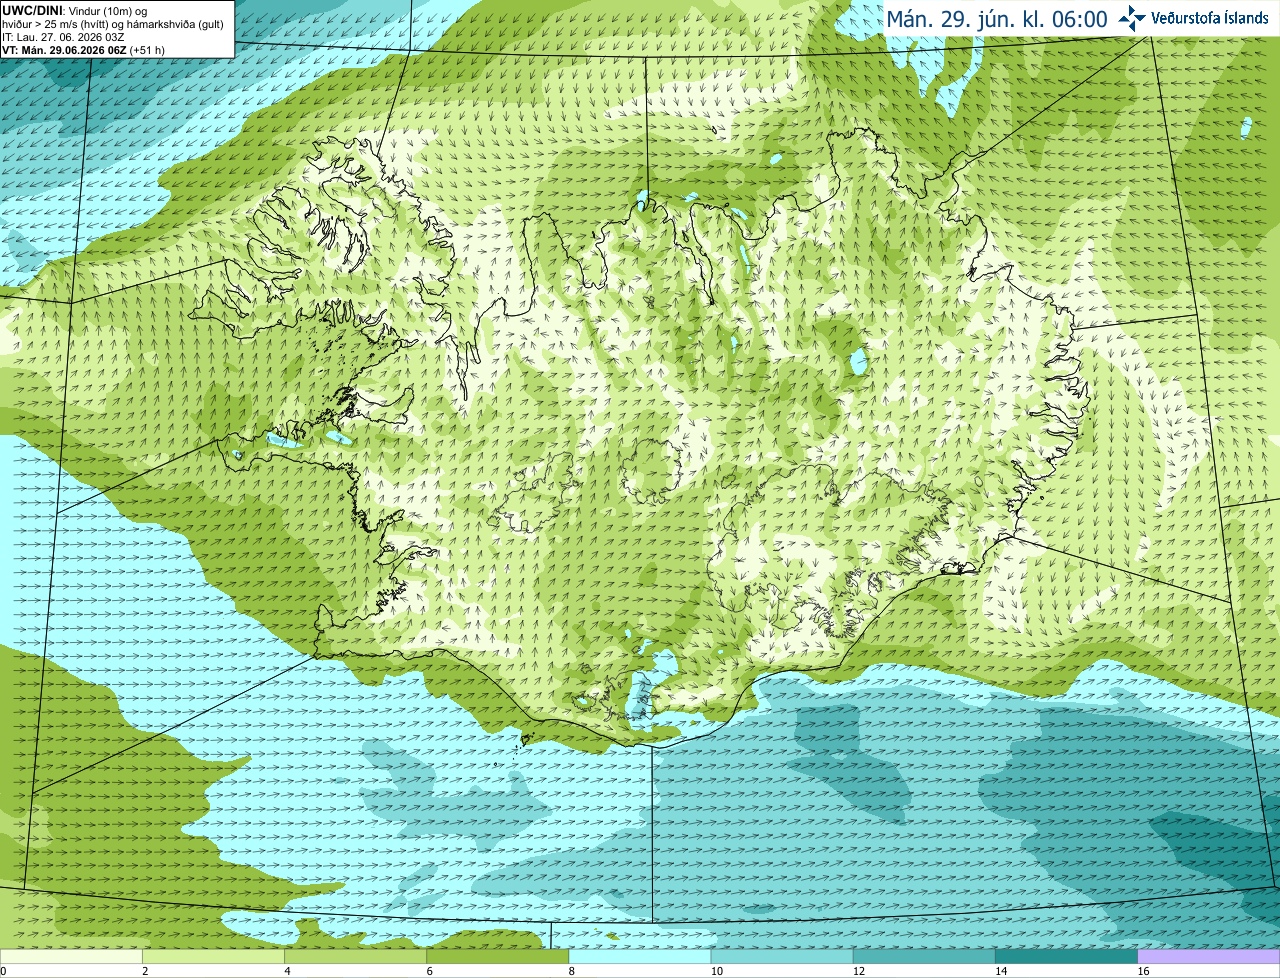Pick the pale yellow 0–2 legend swatch
Screen dimensions: 1280x978
(x=71, y=957)
